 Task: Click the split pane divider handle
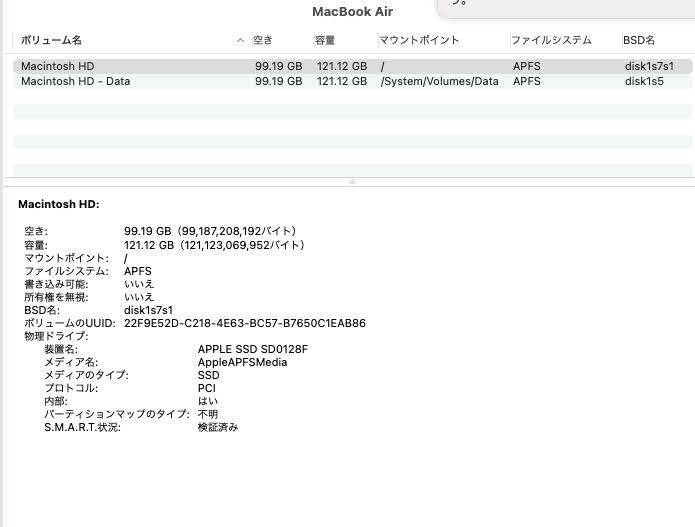(x=351, y=182)
